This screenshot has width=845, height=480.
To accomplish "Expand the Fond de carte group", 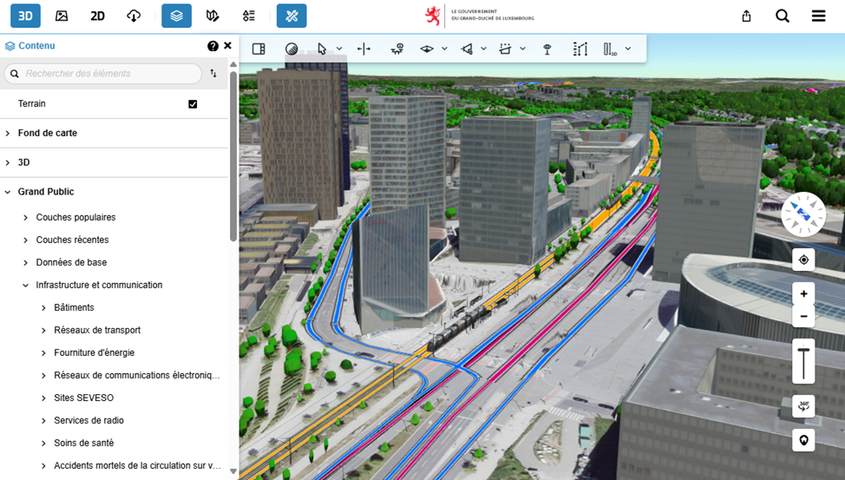I will coord(47,133).
